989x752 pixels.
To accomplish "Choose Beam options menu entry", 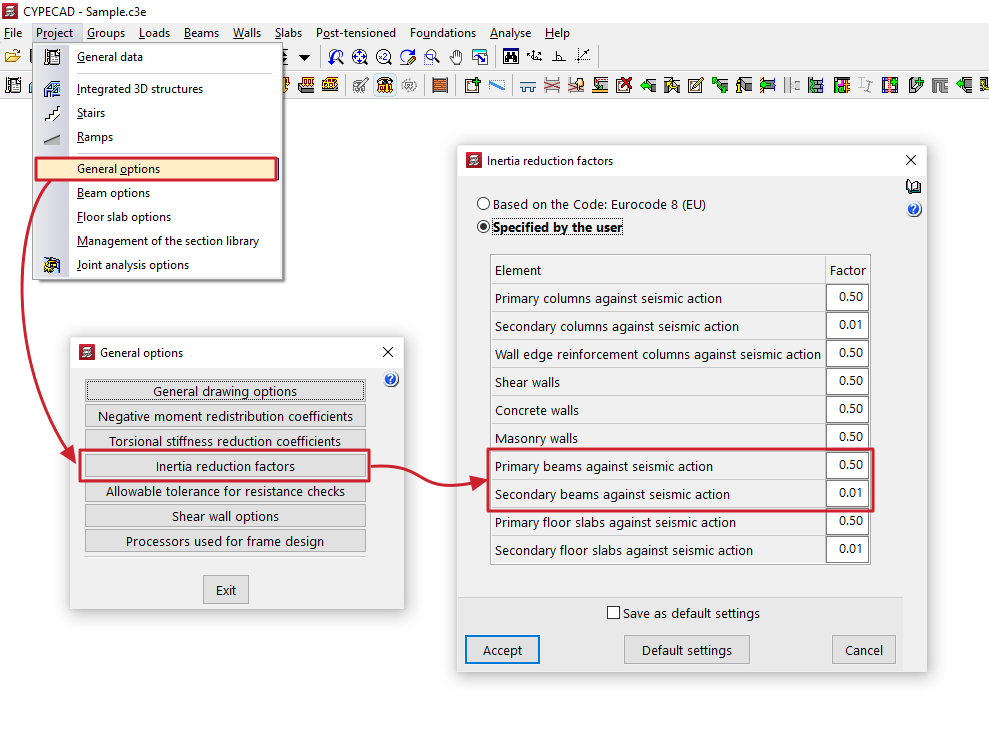I will click(156, 193).
